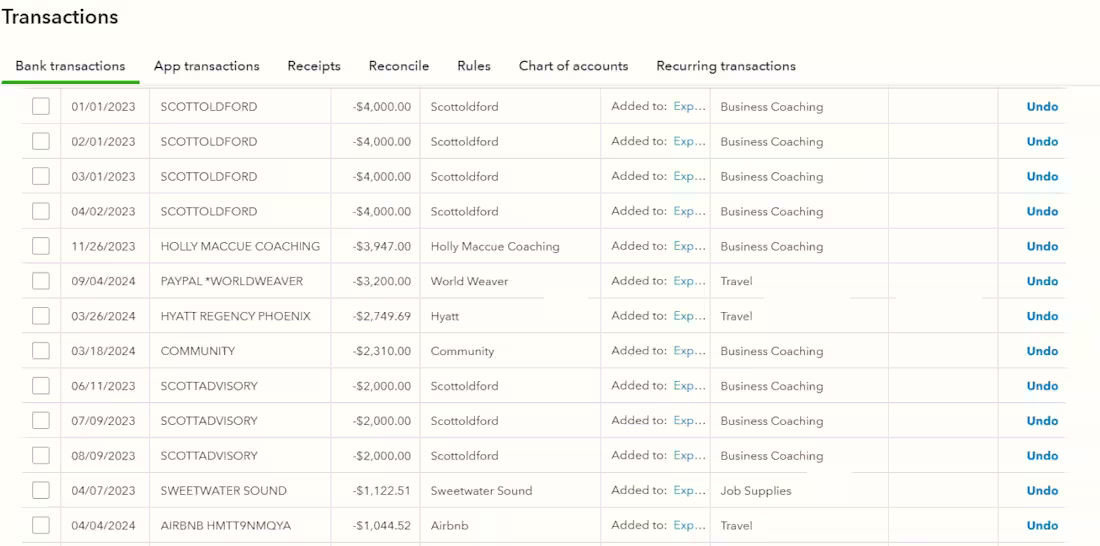Toggle checkbox for the Community transaction
Image resolution: width=1100 pixels, height=546 pixels.
[41, 351]
